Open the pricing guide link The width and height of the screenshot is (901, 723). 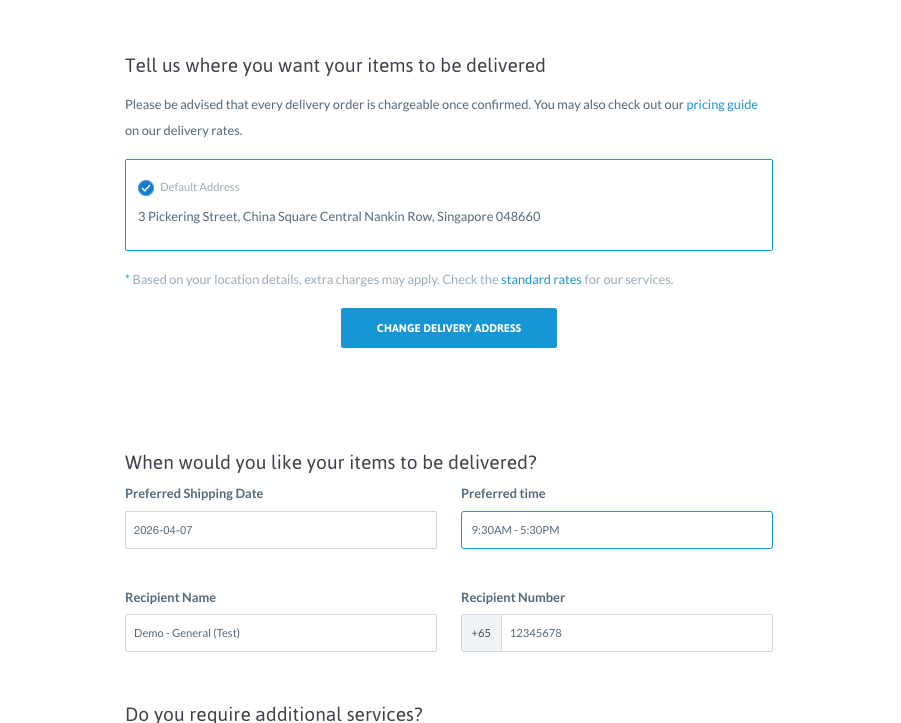pos(721,104)
